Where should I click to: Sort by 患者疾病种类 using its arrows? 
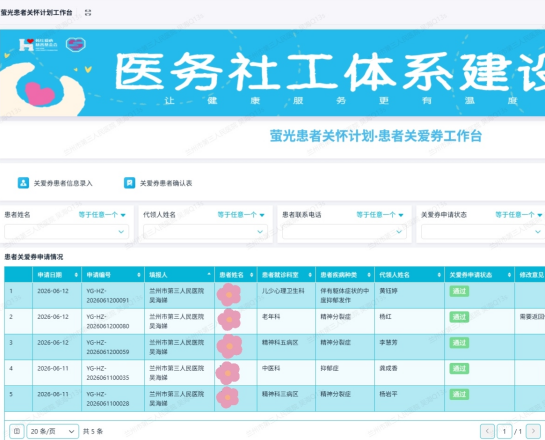(x=369, y=275)
